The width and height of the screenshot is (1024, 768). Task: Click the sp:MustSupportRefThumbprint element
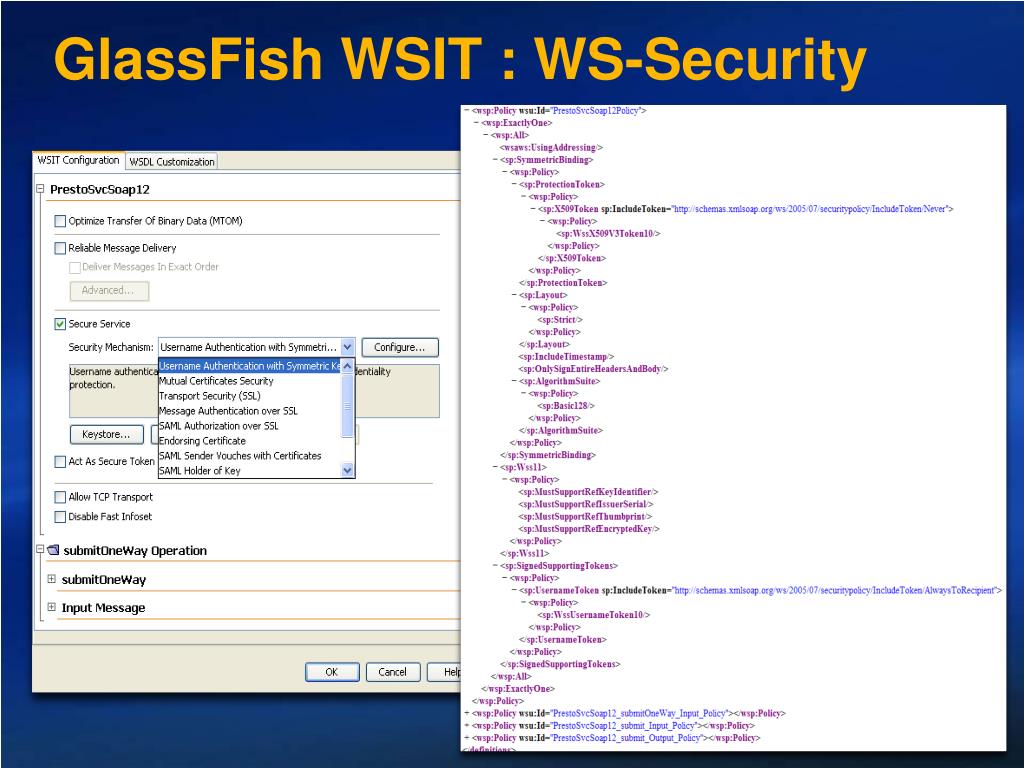pyautogui.click(x=586, y=517)
